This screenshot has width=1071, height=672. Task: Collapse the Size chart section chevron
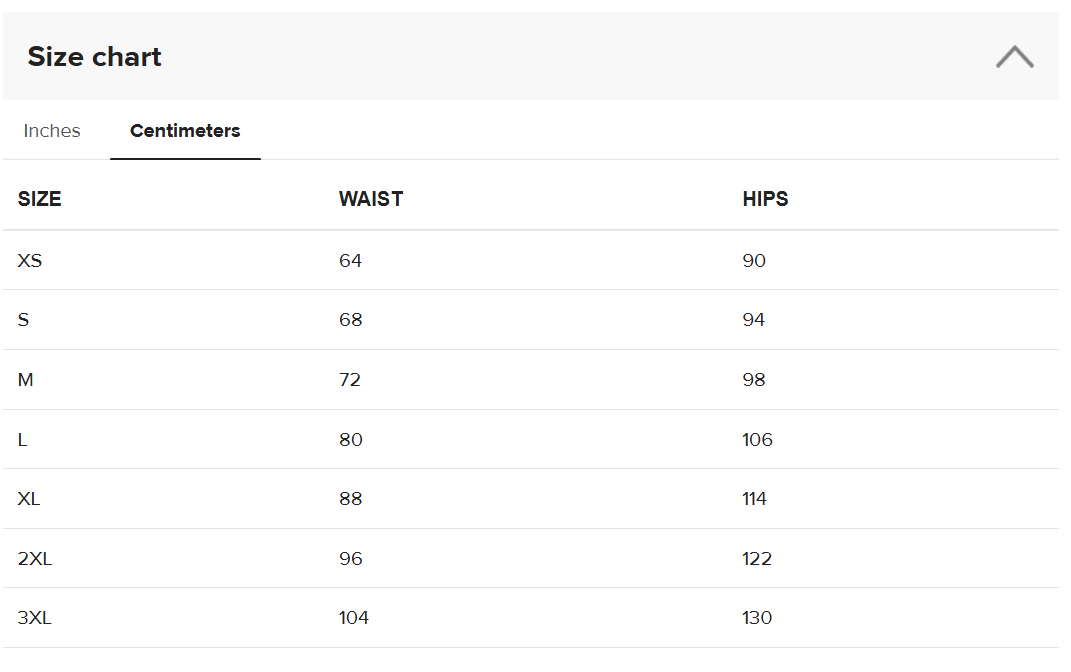pyautogui.click(x=1014, y=57)
